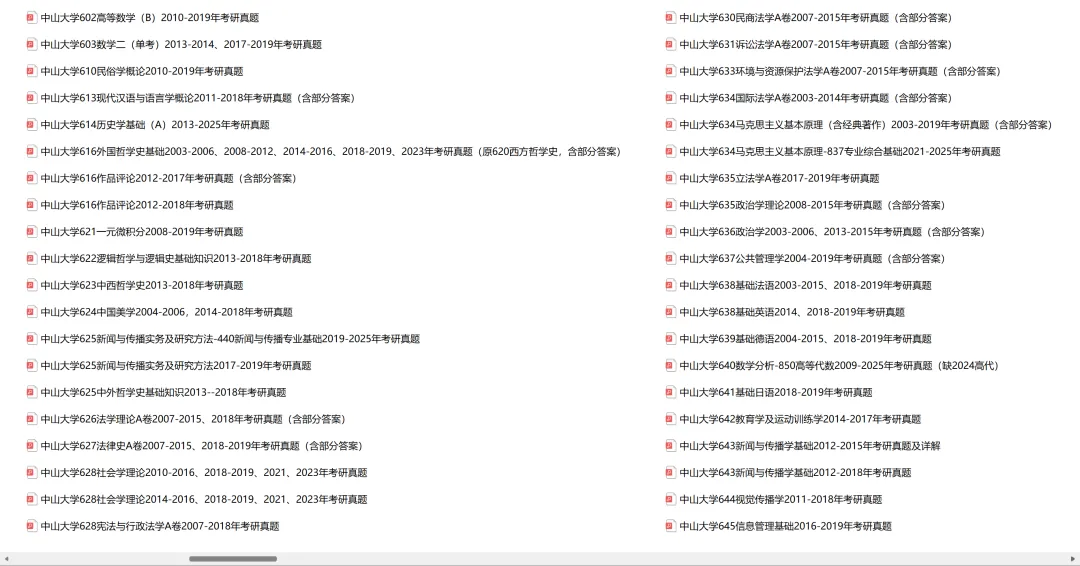Click PDF icon of 中山大学630民商法学A卷 file
This screenshot has width=1080, height=566.
coord(670,18)
